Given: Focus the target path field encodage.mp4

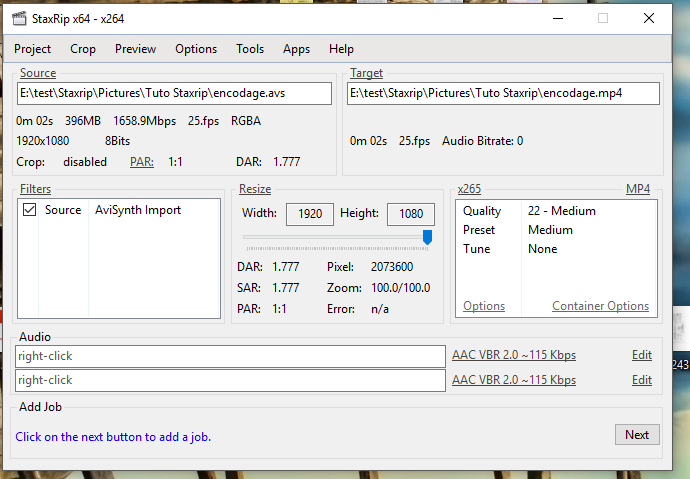Looking at the screenshot, I should [503, 93].
